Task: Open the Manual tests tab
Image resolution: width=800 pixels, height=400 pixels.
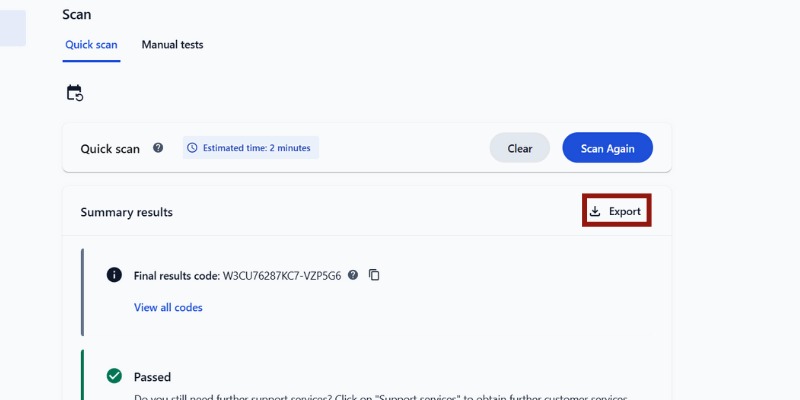Action: [172, 45]
